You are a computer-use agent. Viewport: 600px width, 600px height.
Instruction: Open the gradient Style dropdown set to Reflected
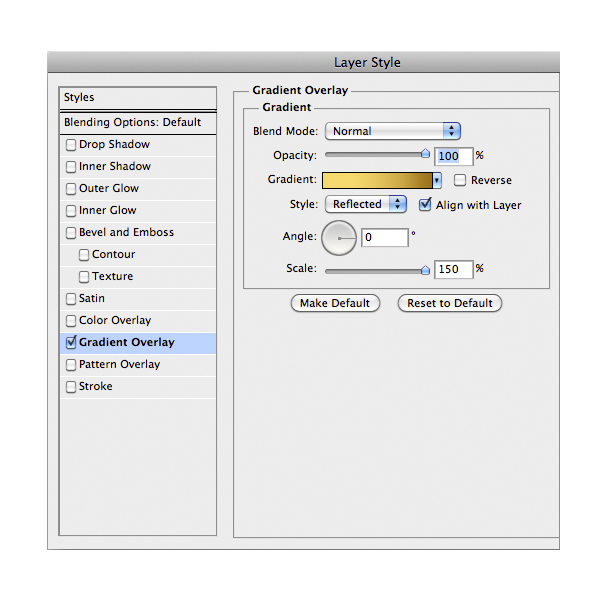365,204
